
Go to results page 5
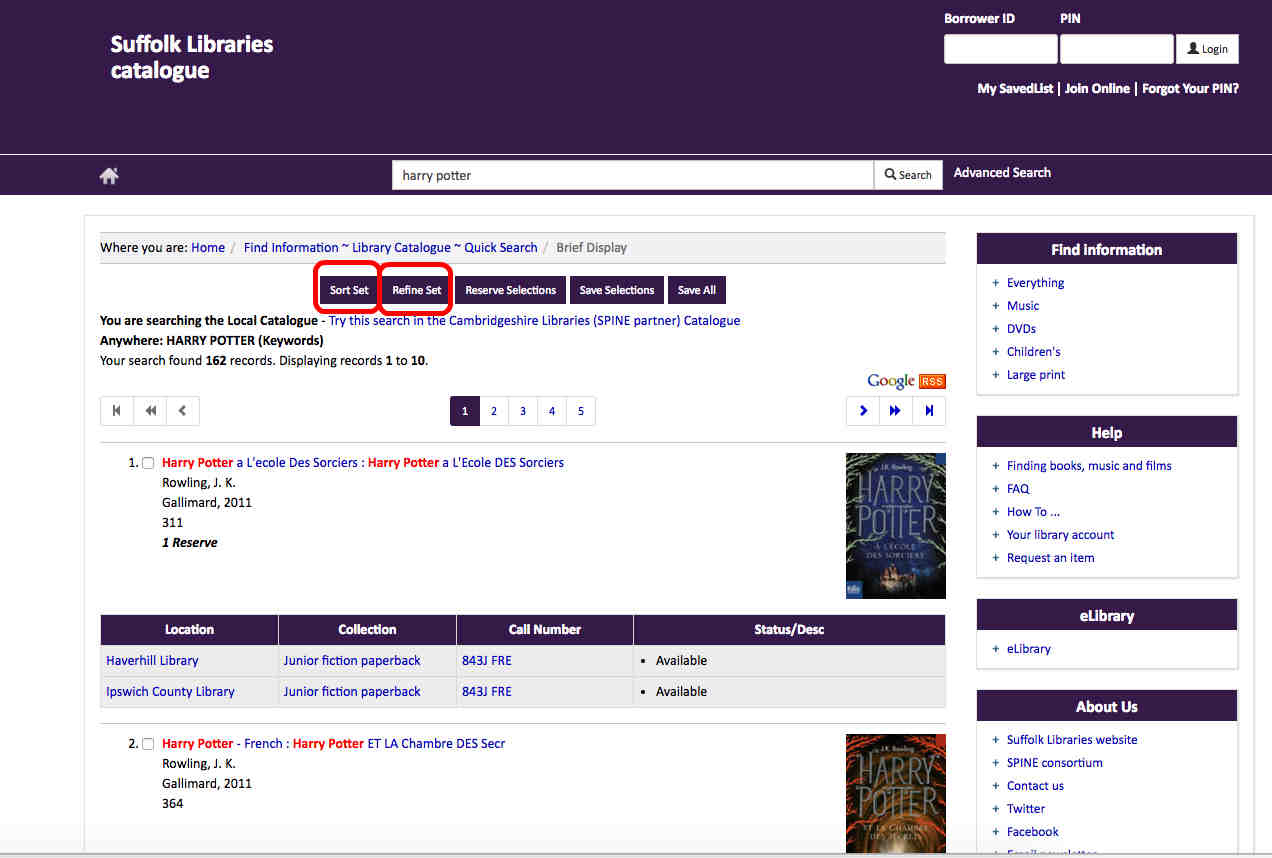581,411
